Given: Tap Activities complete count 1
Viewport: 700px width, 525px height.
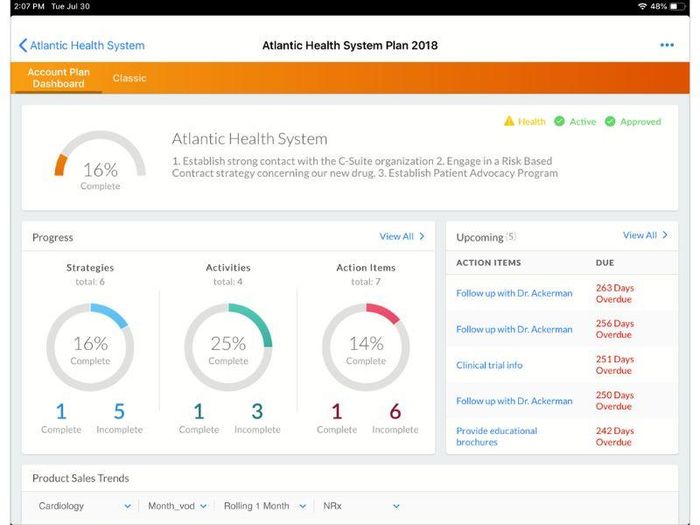Looking at the screenshot, I should 199,412.
